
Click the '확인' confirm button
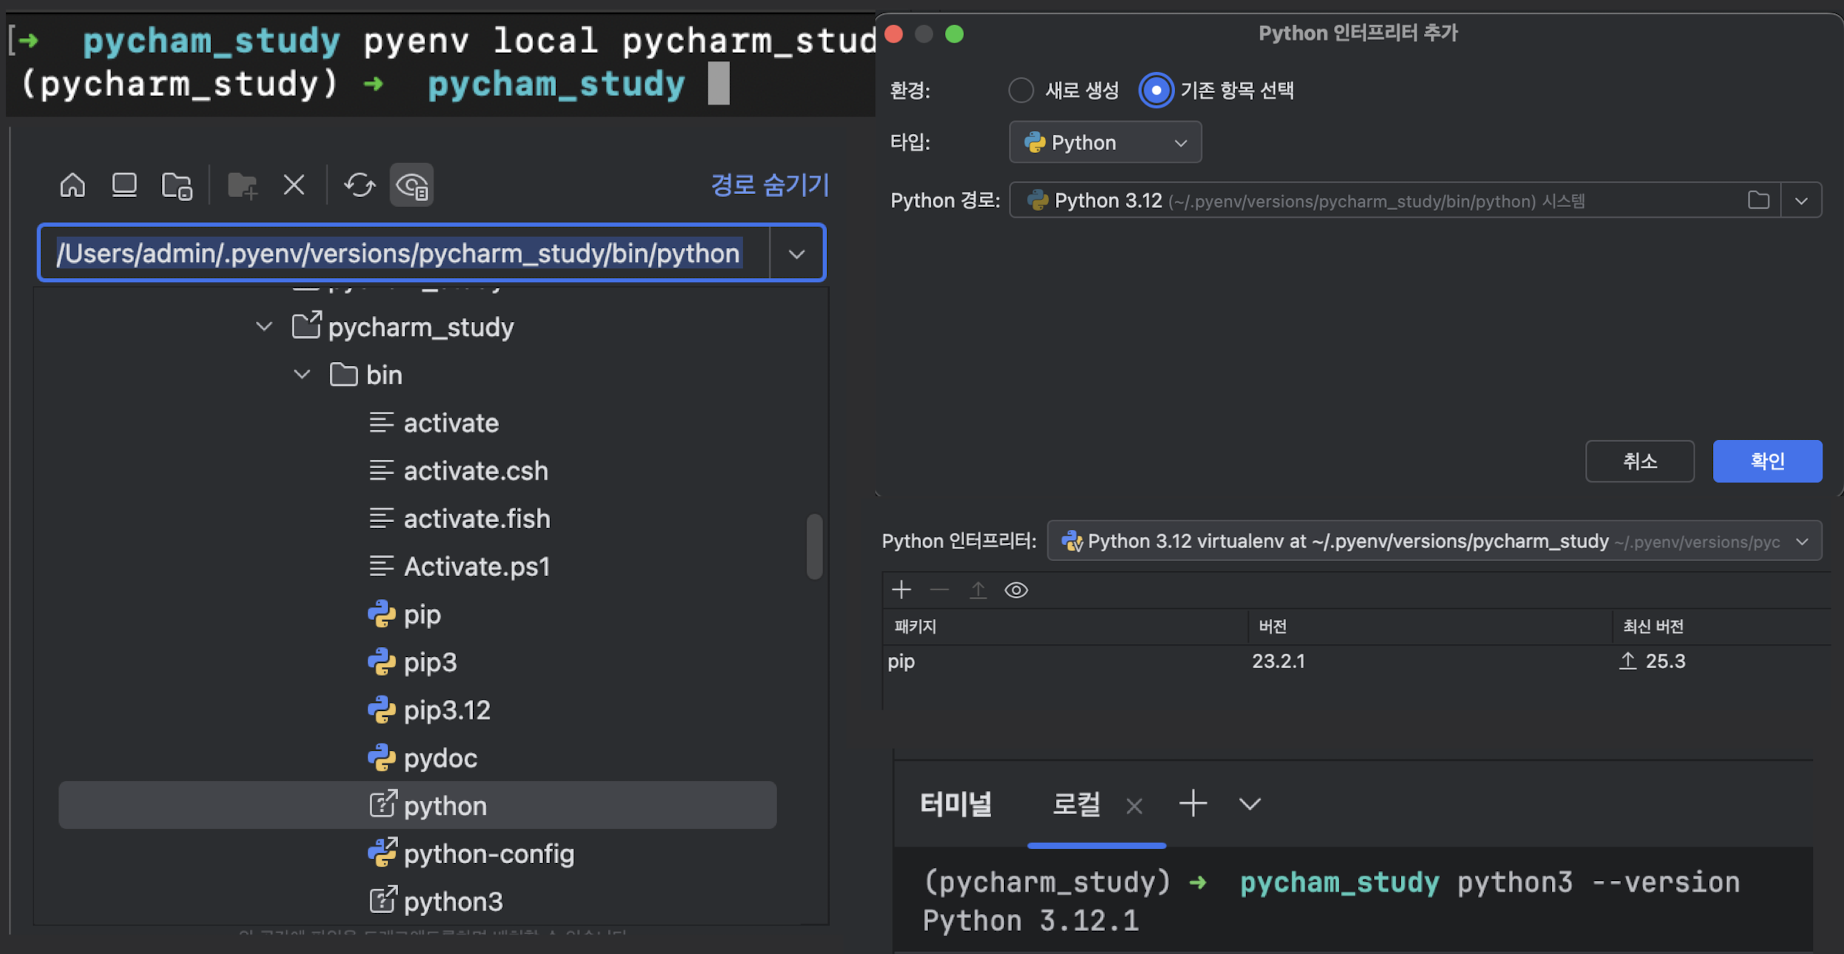click(1767, 461)
